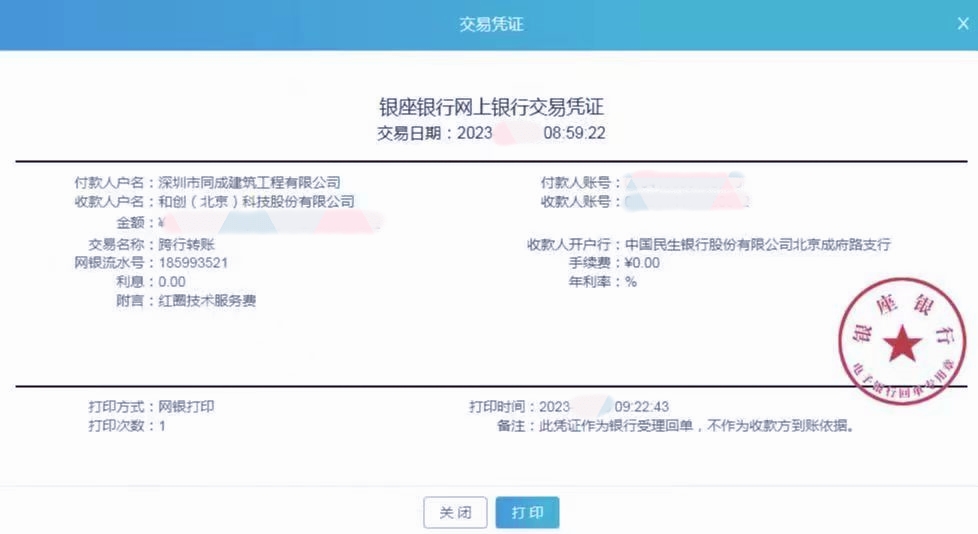
Task: Select payer name 深圳市同成建筑工程有限公司
Action: (x=249, y=183)
